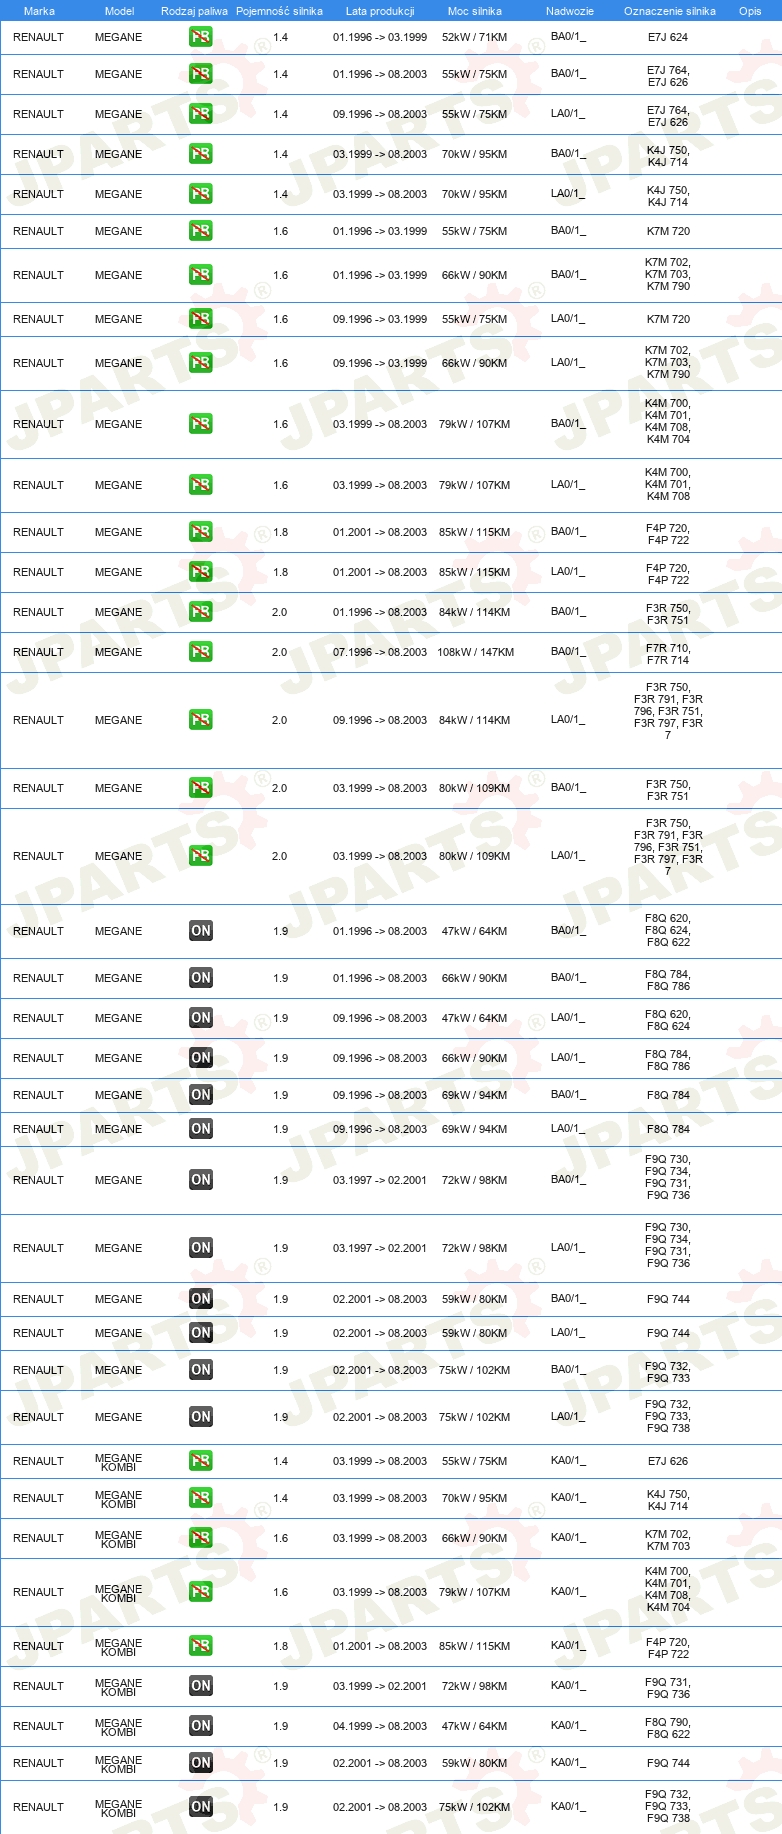Click the Oznaczenie silnika column header

coord(670,11)
